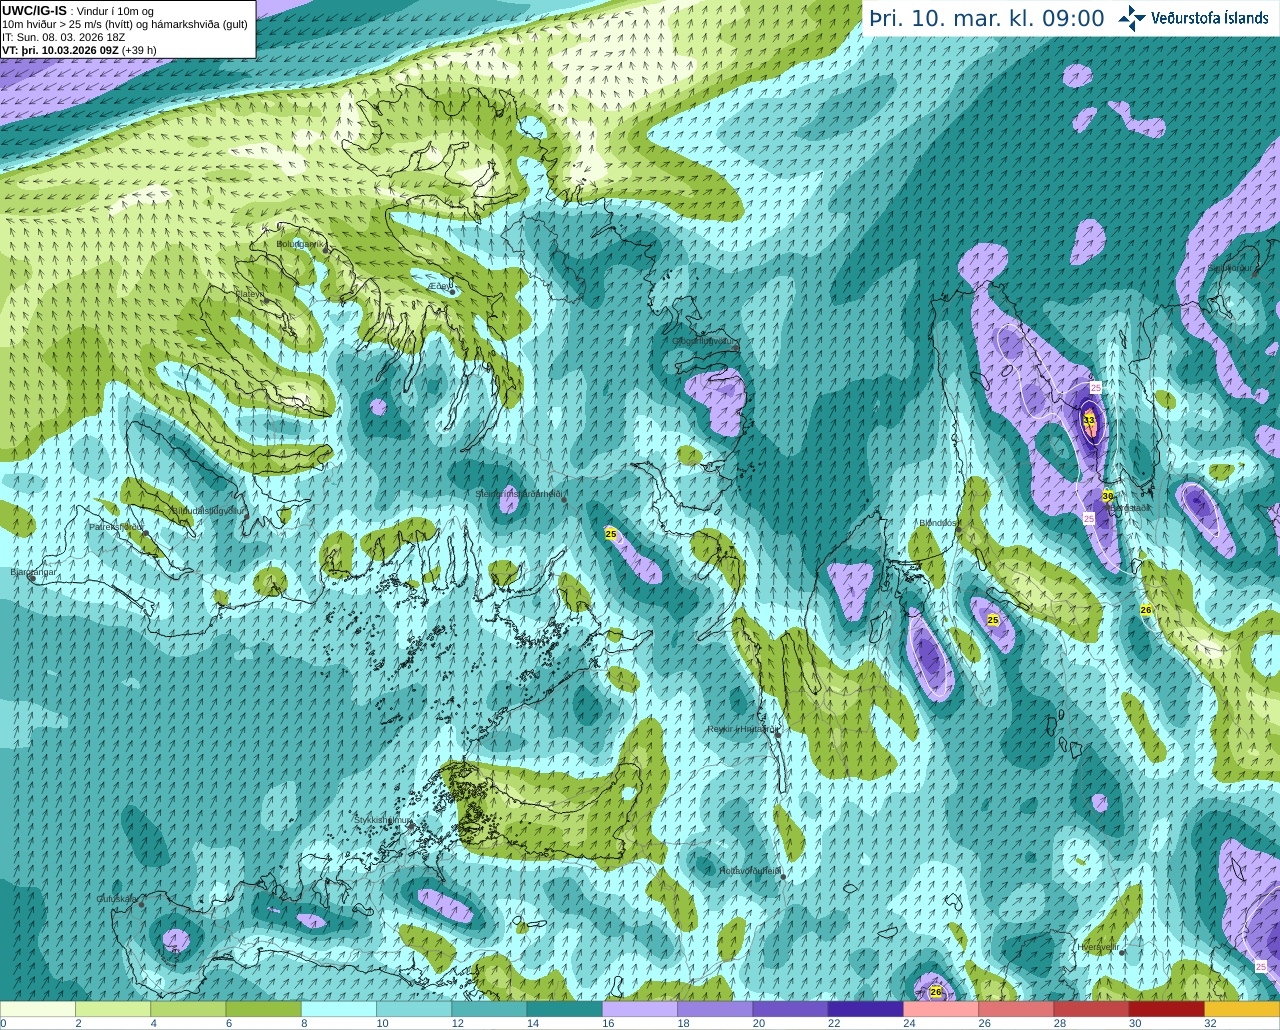Click the 8–10 m/s pale cyan legend swatch

point(339,1009)
